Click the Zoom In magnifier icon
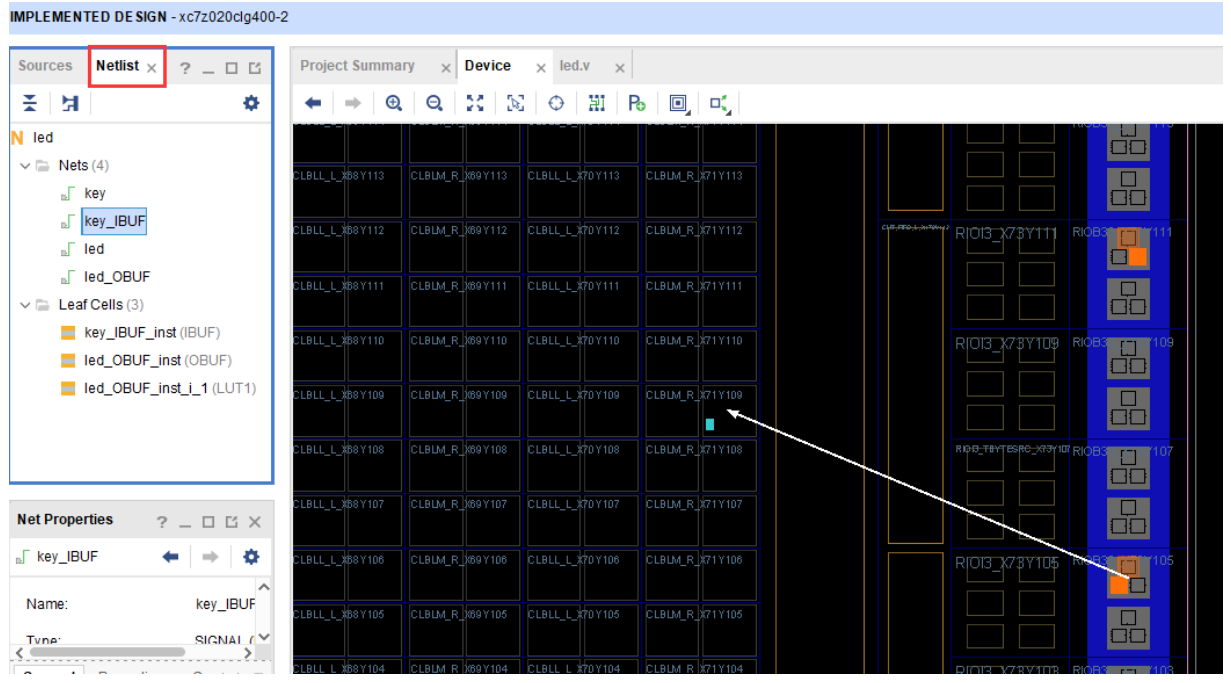1231x683 pixels. [394, 103]
